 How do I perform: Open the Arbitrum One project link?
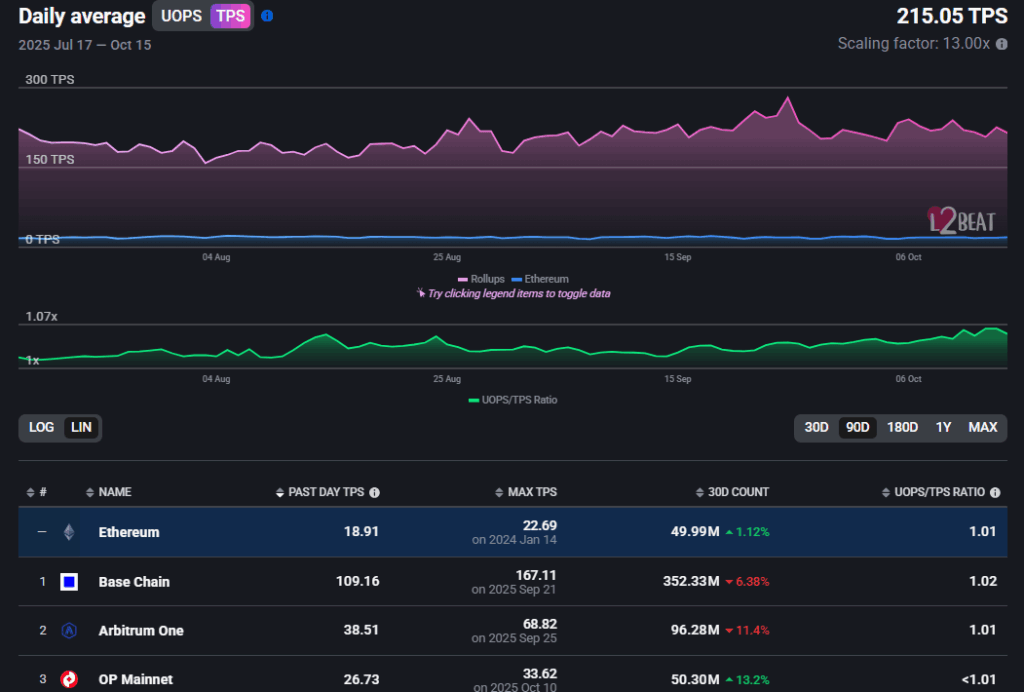tap(141, 631)
